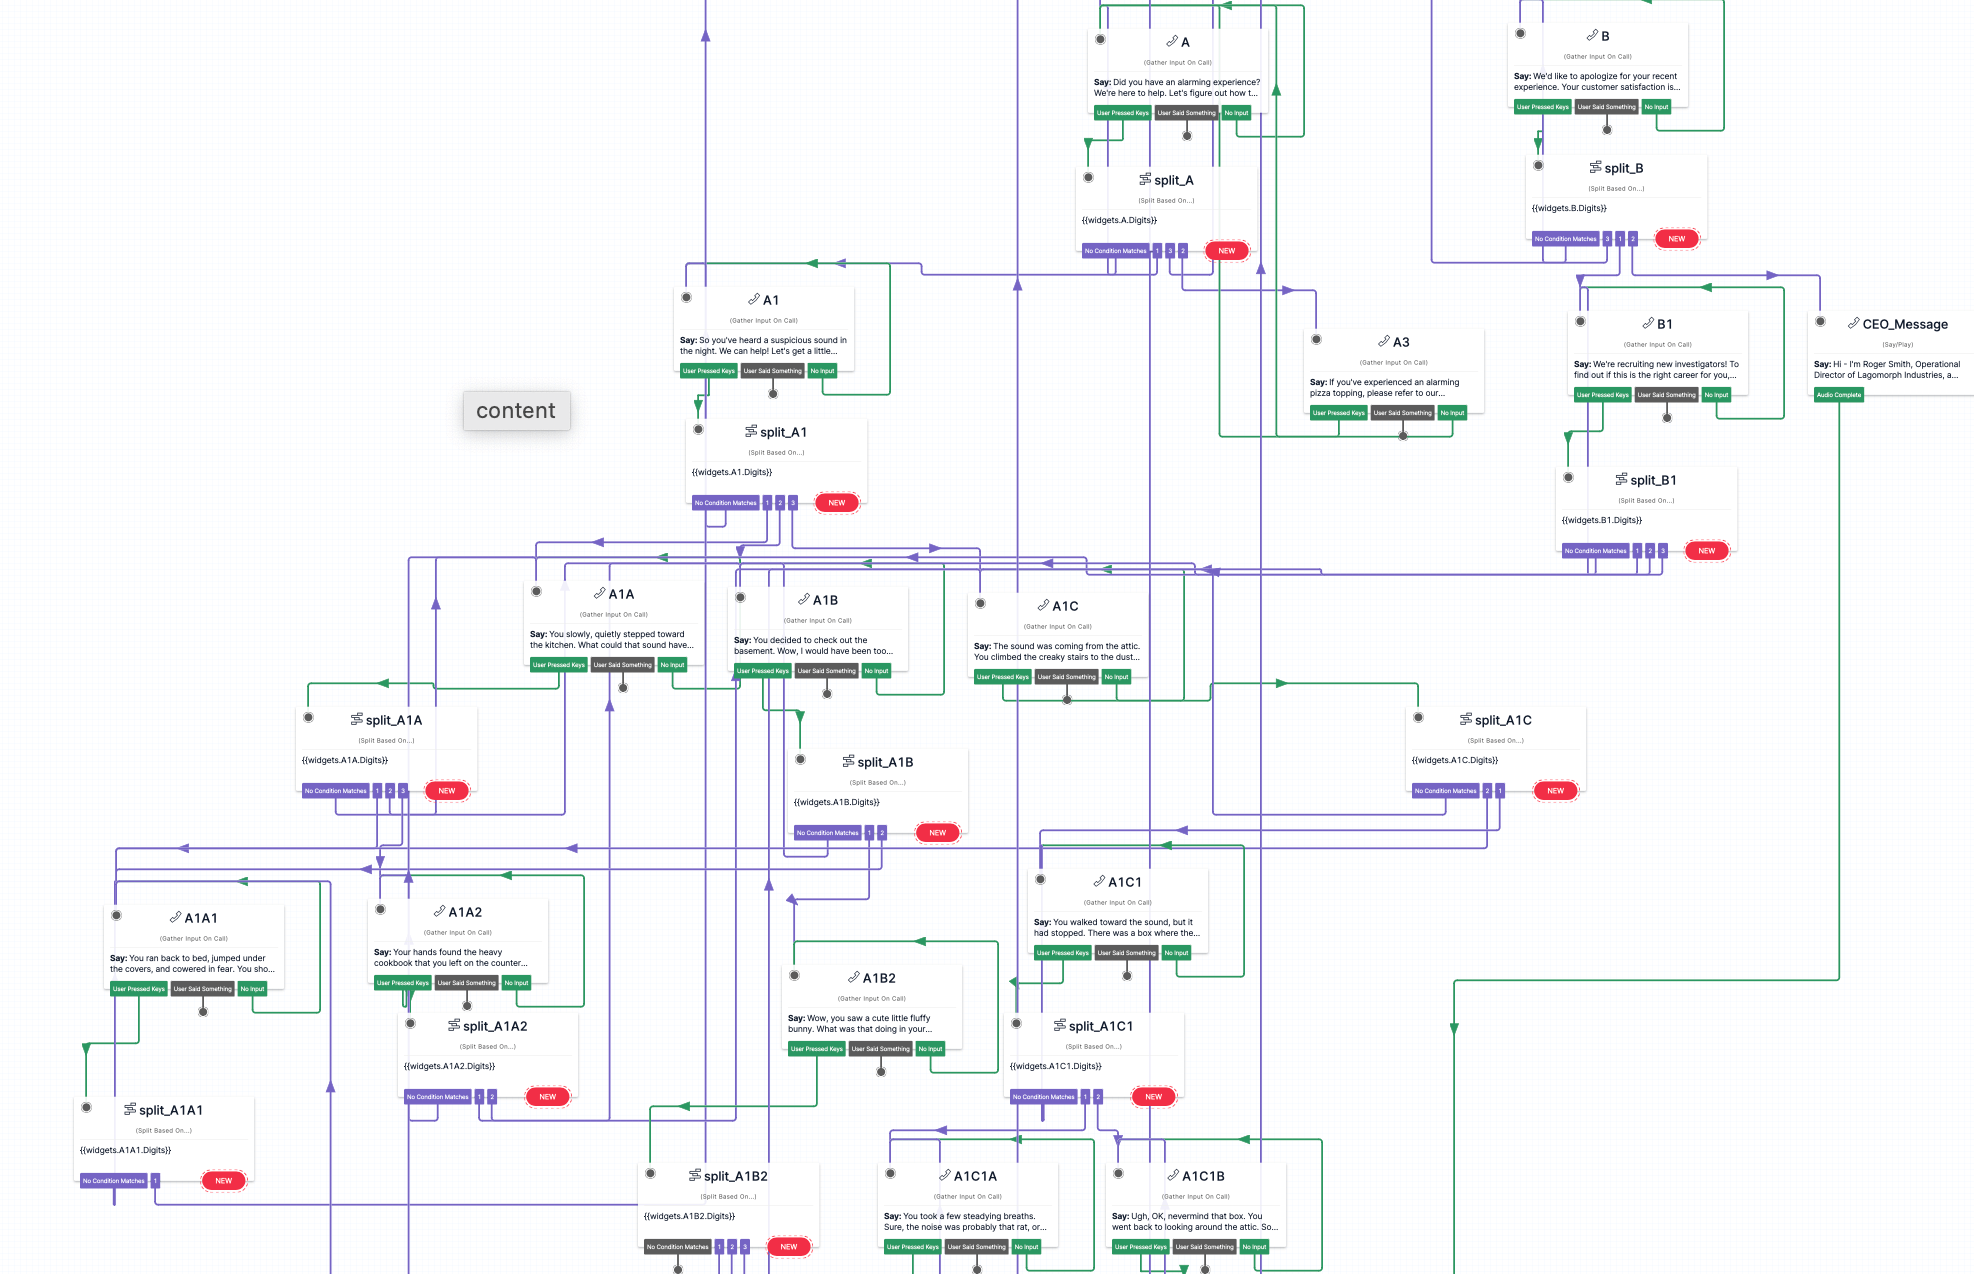Click the gather icon on widget A1C1B
The height and width of the screenshot is (1274, 1974).
click(x=1174, y=1175)
